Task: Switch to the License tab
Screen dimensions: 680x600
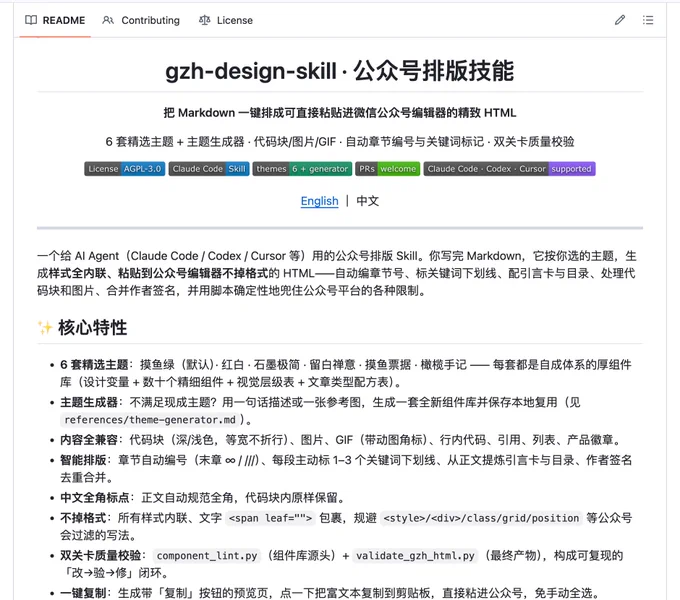Action: pos(226,20)
